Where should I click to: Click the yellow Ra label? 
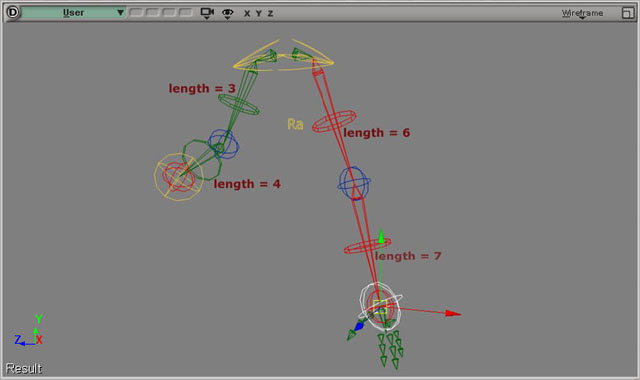pyautogui.click(x=295, y=124)
